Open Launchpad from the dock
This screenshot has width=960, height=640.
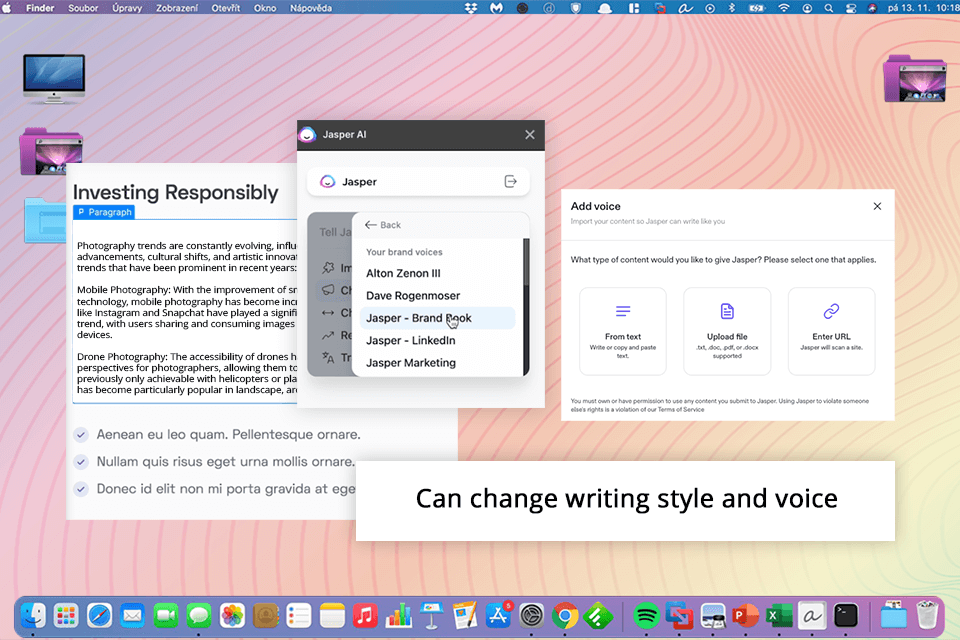coord(66,616)
